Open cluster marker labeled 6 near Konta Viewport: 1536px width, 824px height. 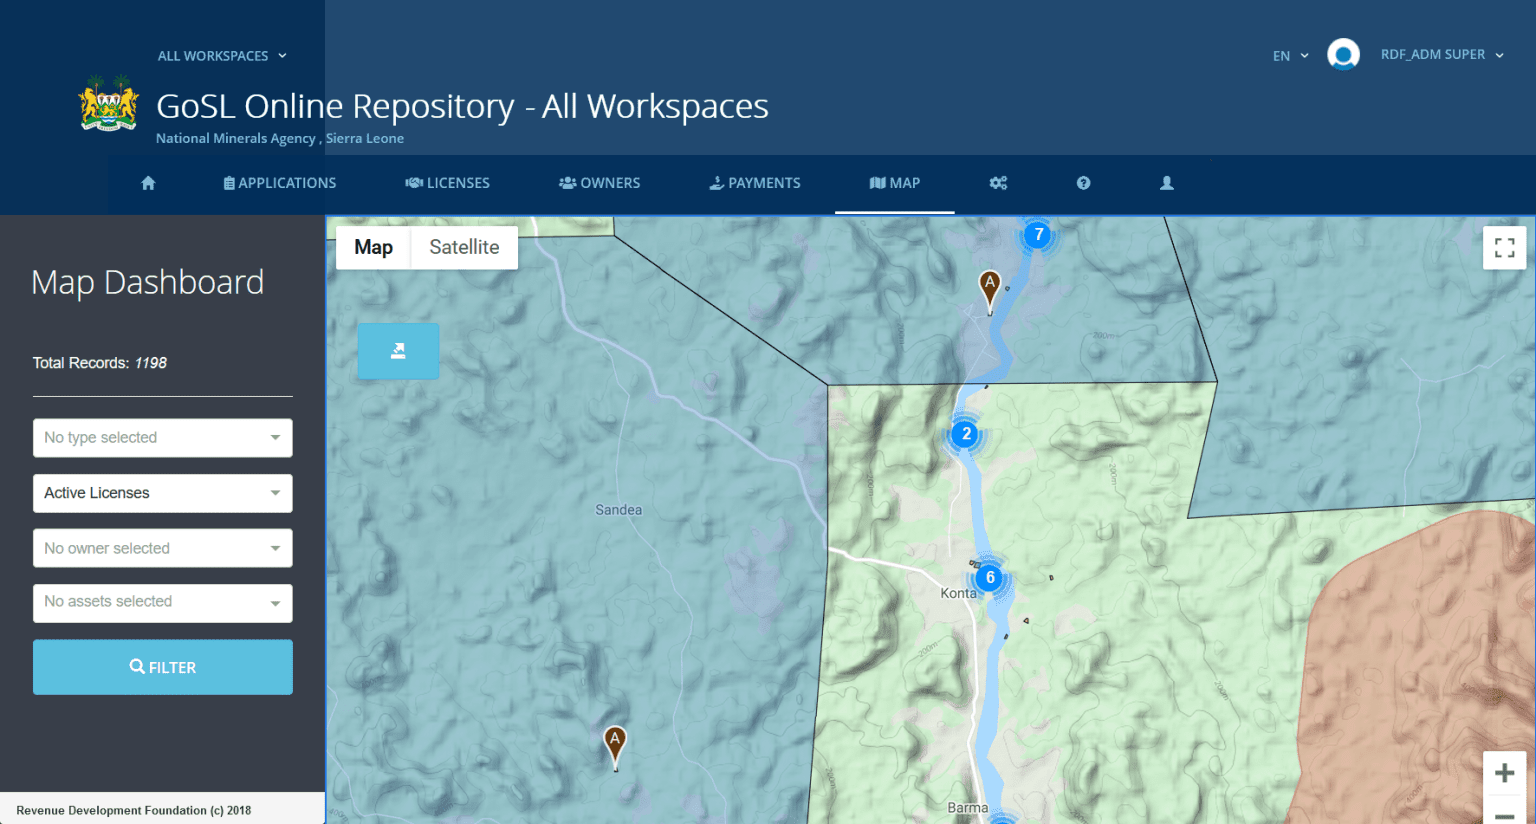[990, 577]
